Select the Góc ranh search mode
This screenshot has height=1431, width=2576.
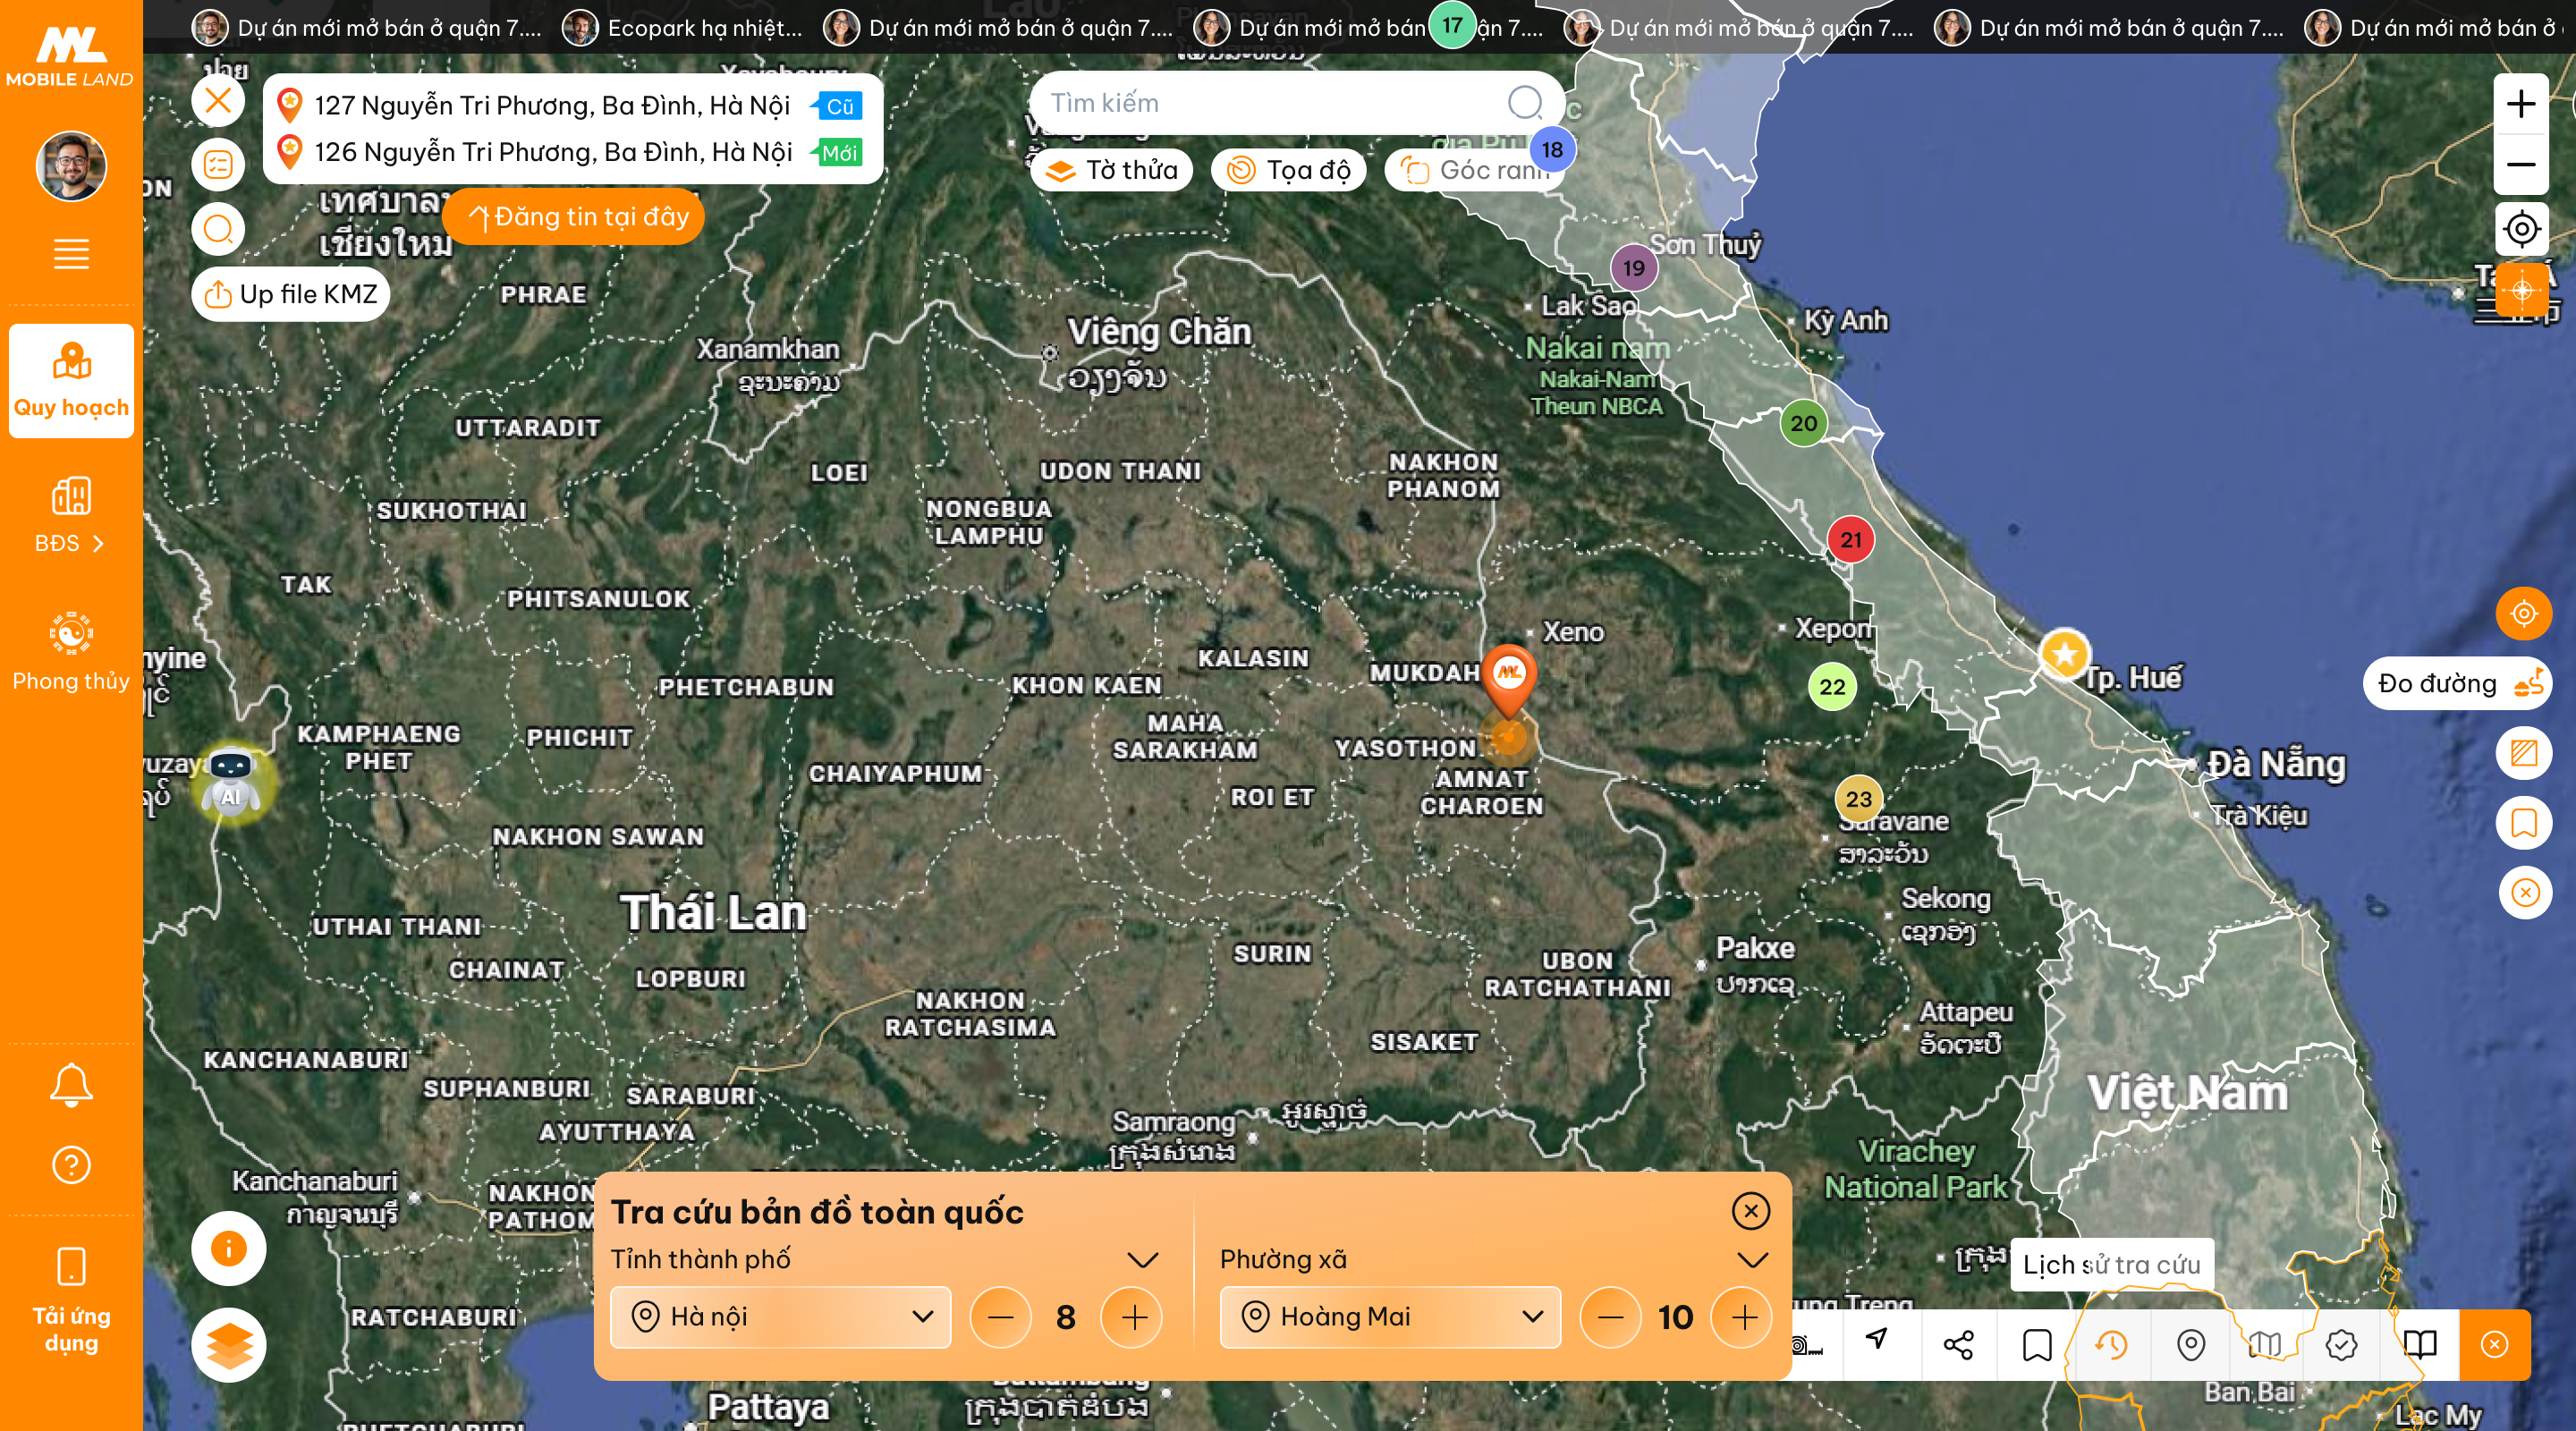pyautogui.click(x=1474, y=170)
